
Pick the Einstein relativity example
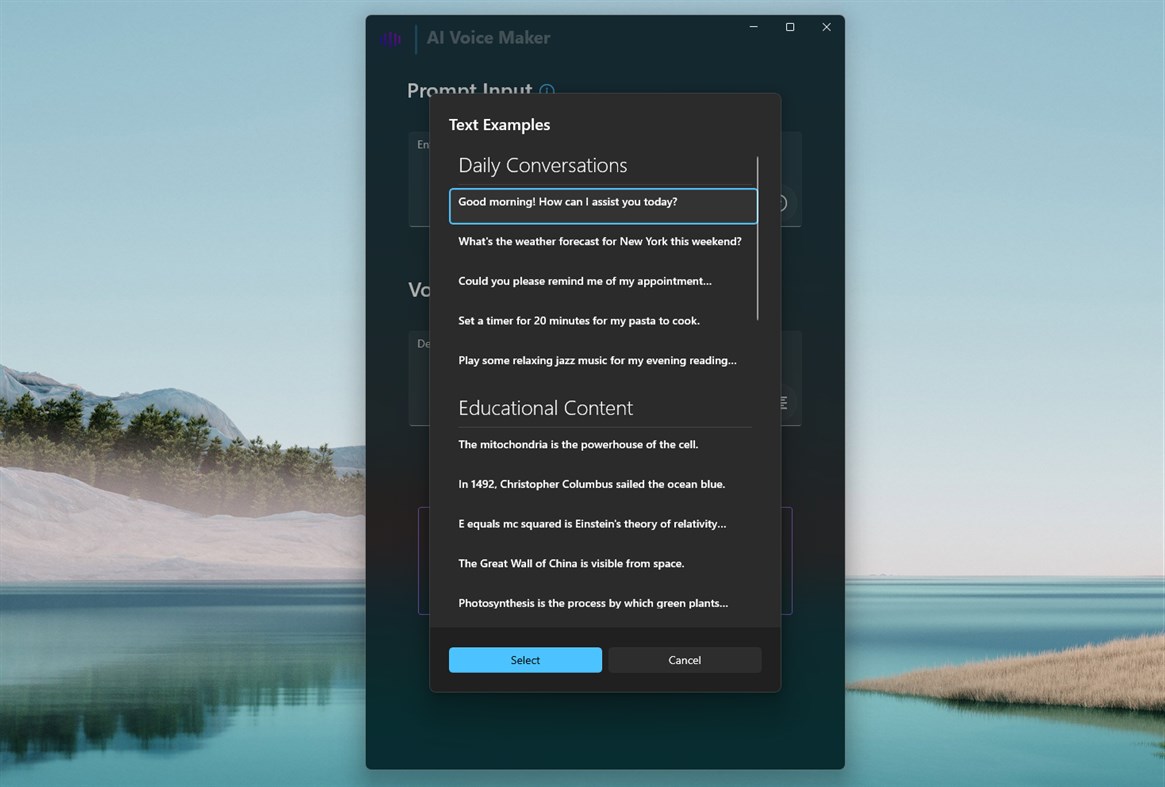pos(592,523)
